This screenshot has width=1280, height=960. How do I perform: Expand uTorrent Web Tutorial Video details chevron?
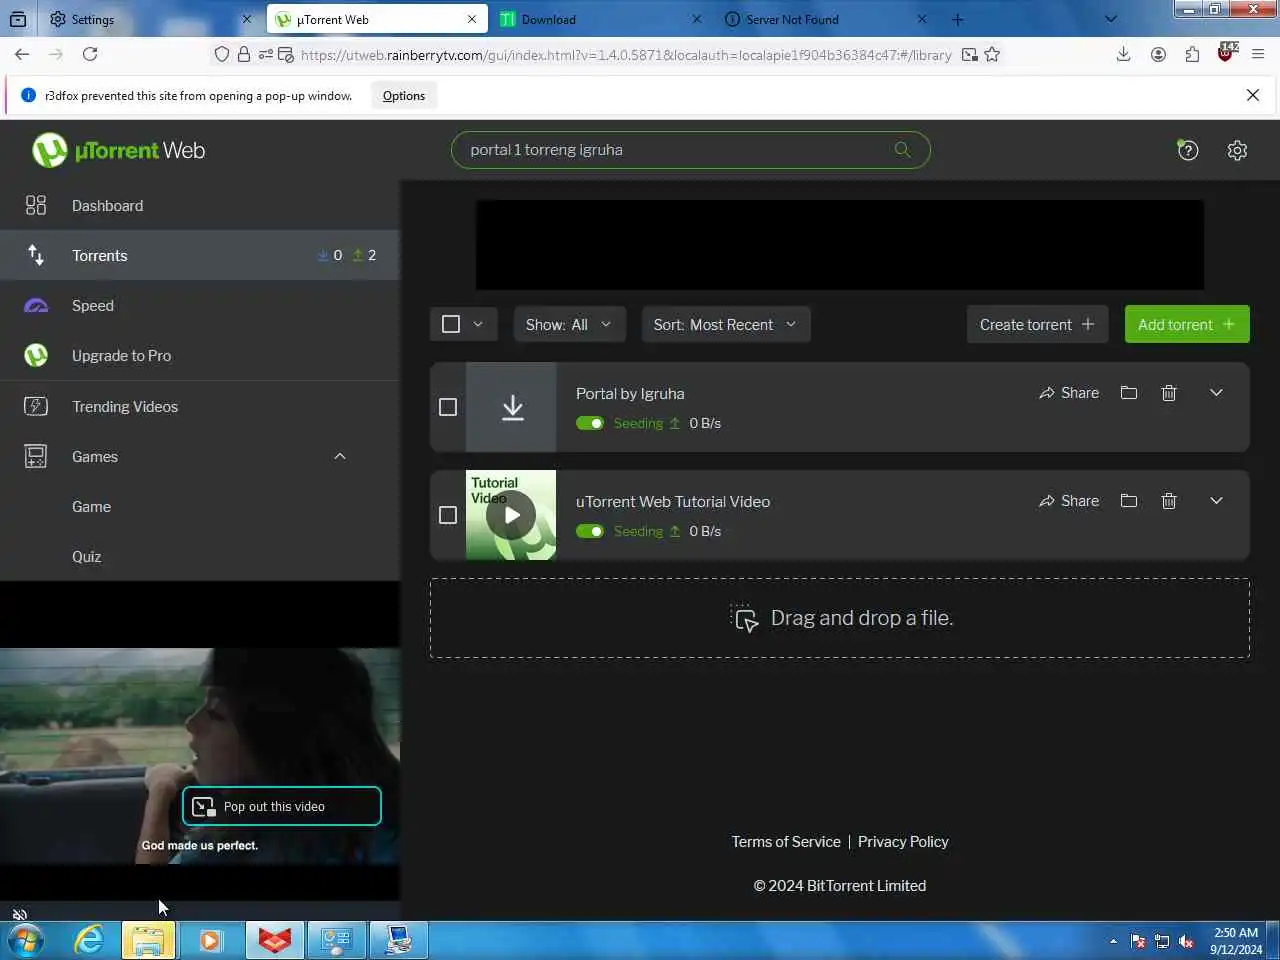coord(1216,500)
